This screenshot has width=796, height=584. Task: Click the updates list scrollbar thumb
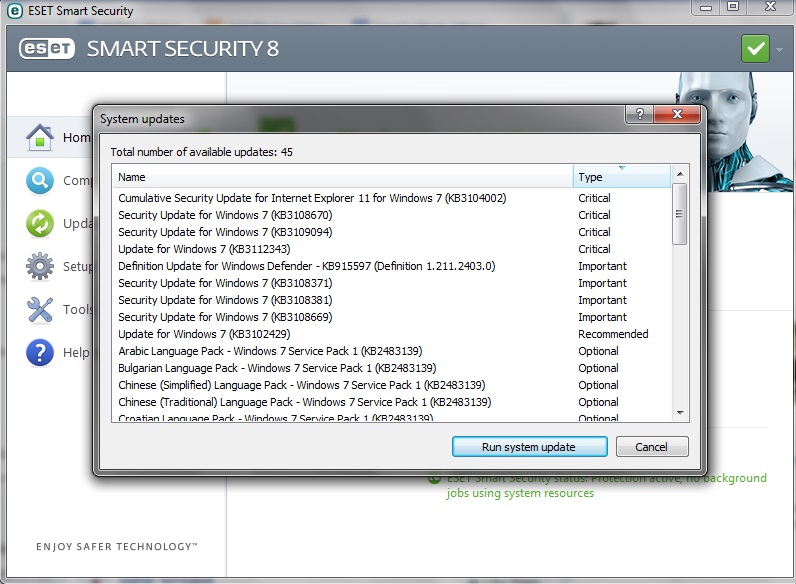(680, 214)
